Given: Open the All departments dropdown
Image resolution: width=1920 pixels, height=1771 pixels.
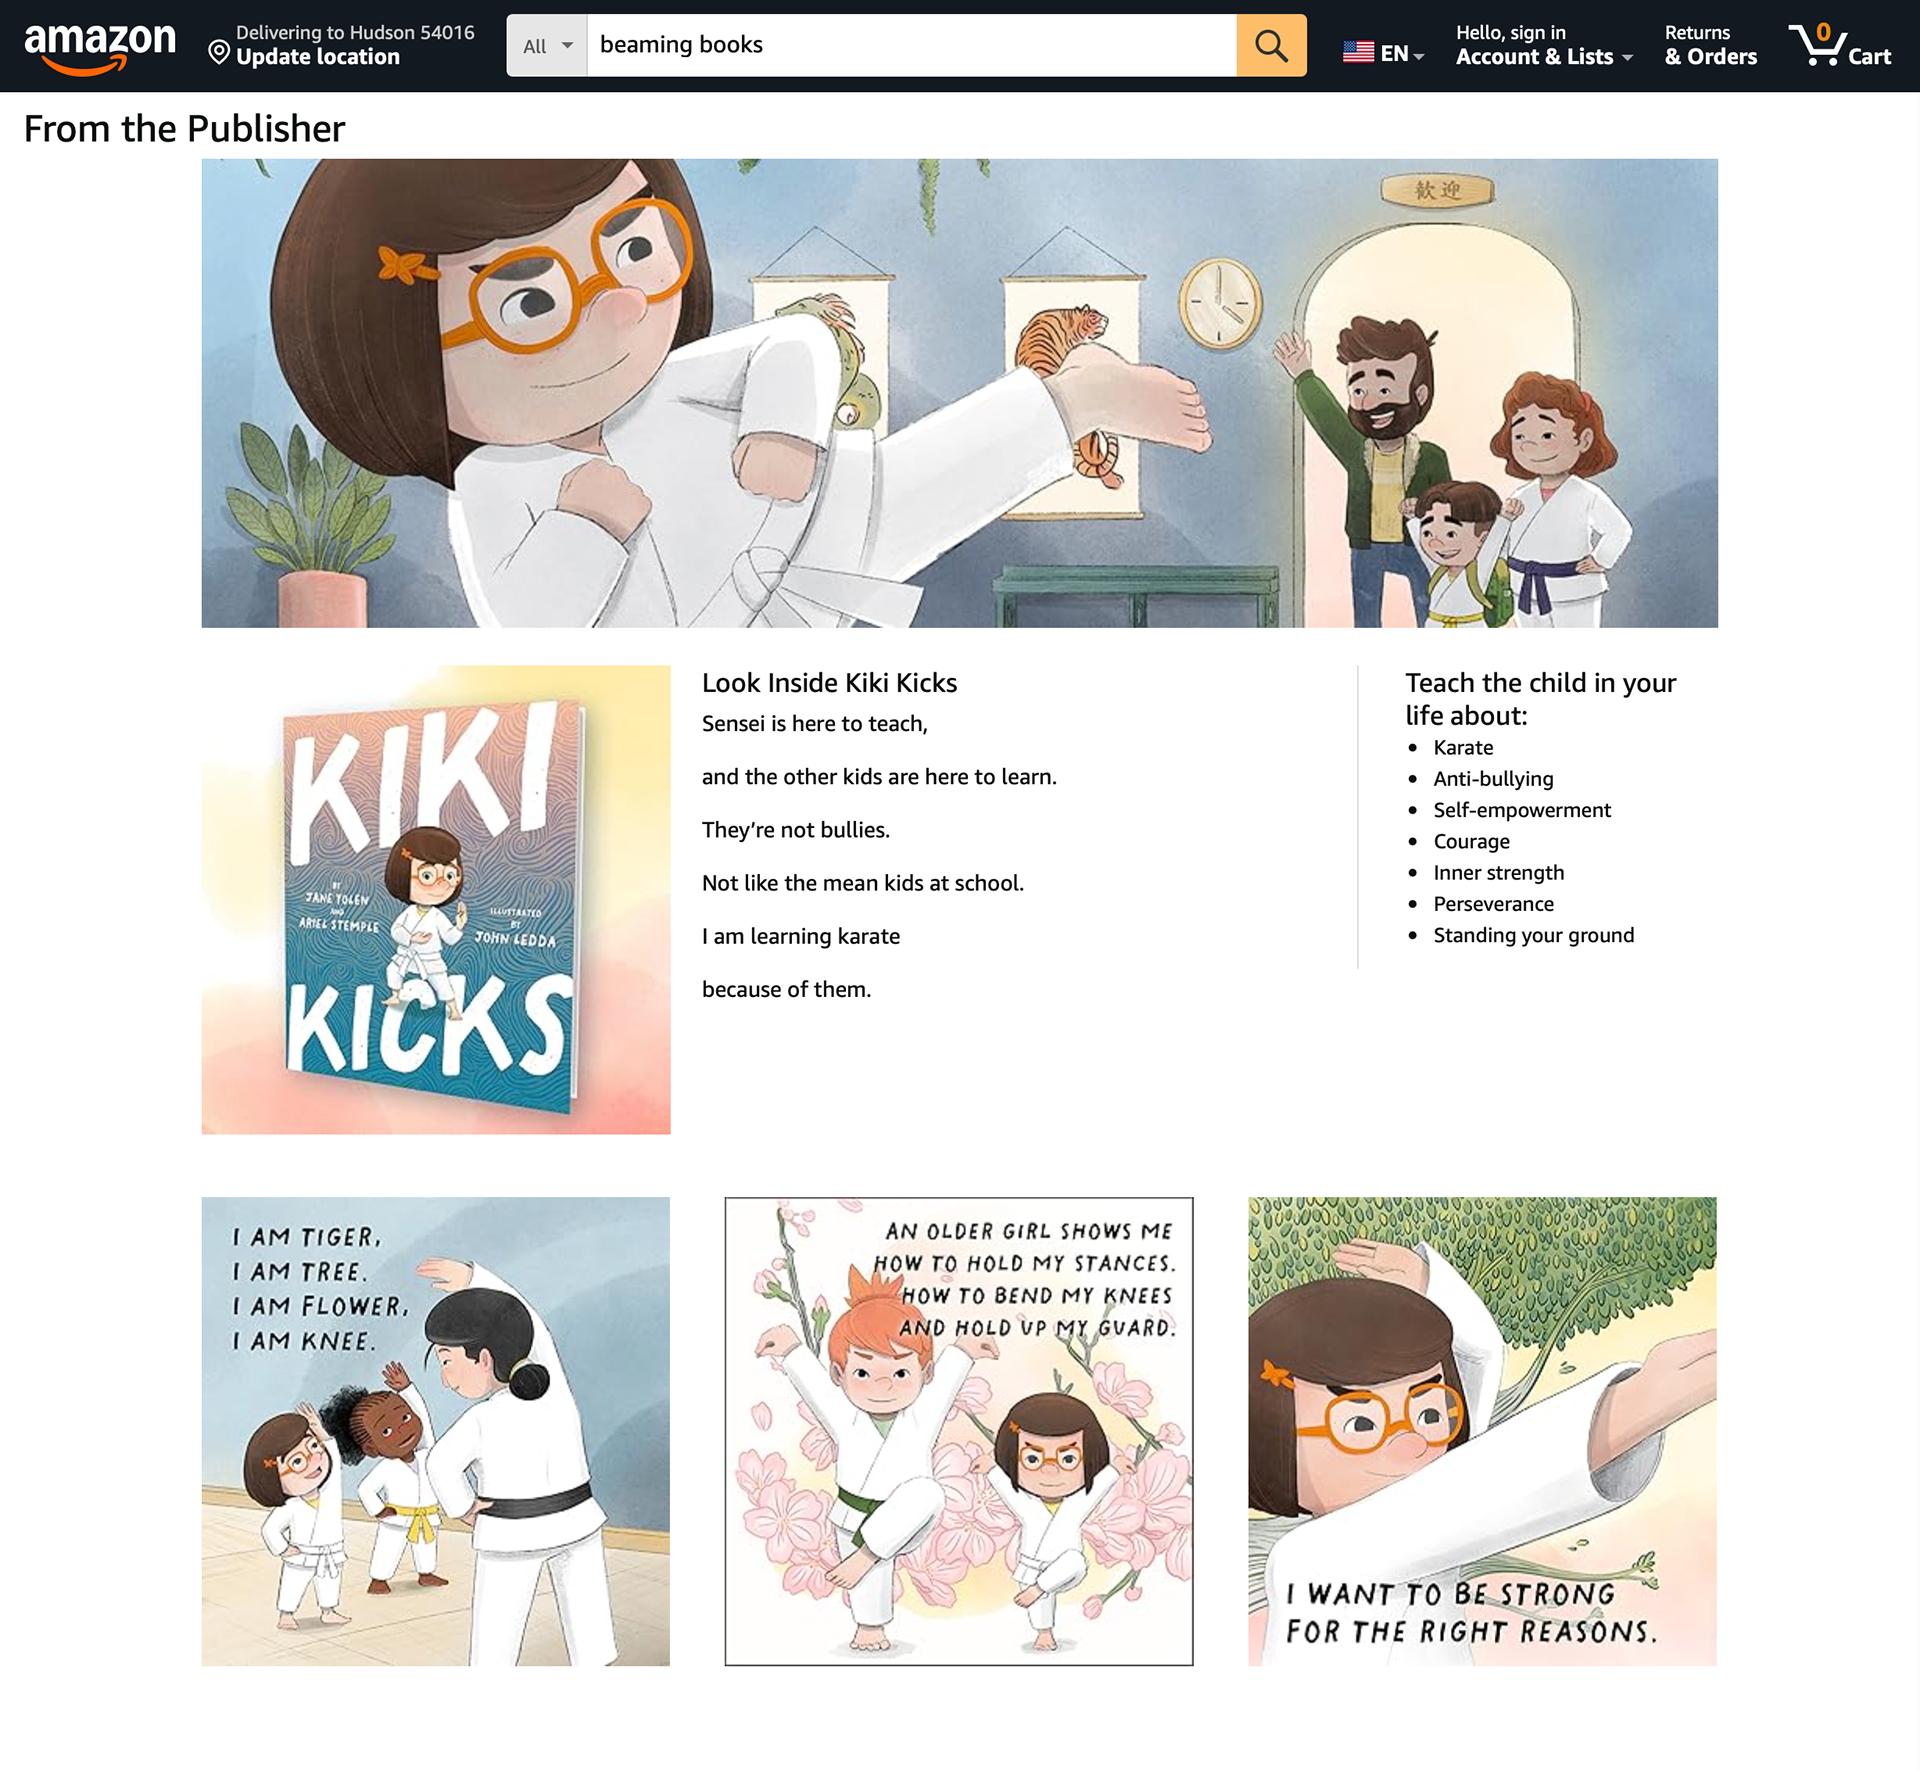Looking at the screenshot, I should (547, 46).
